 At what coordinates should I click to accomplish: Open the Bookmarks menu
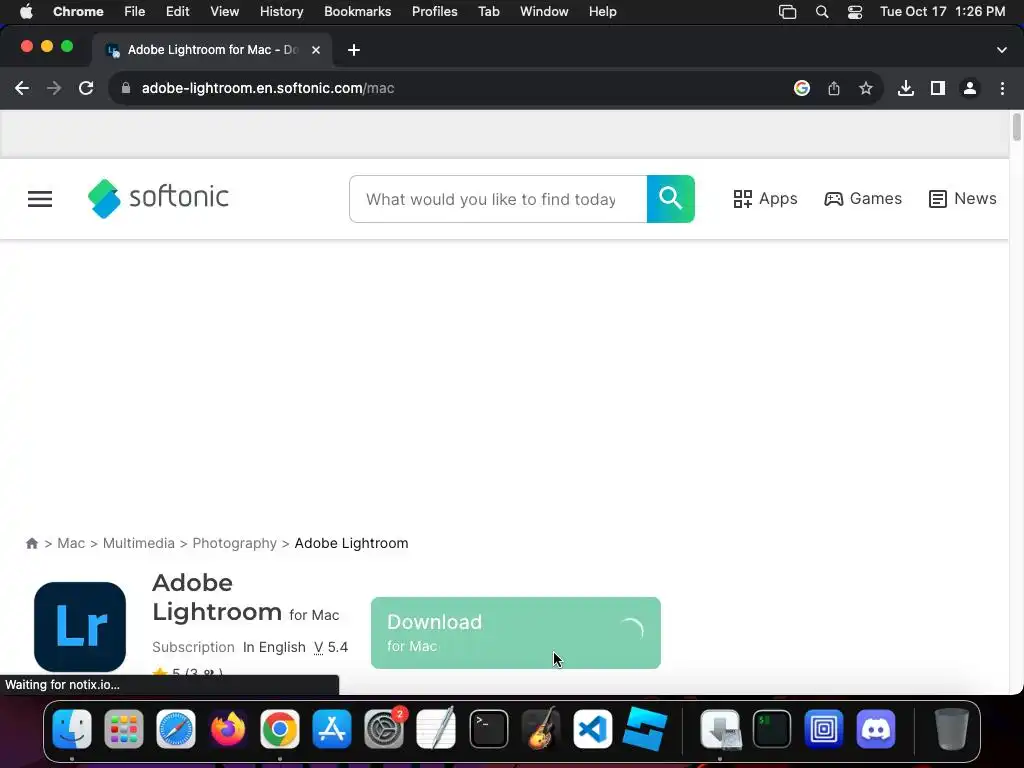[x=357, y=12]
